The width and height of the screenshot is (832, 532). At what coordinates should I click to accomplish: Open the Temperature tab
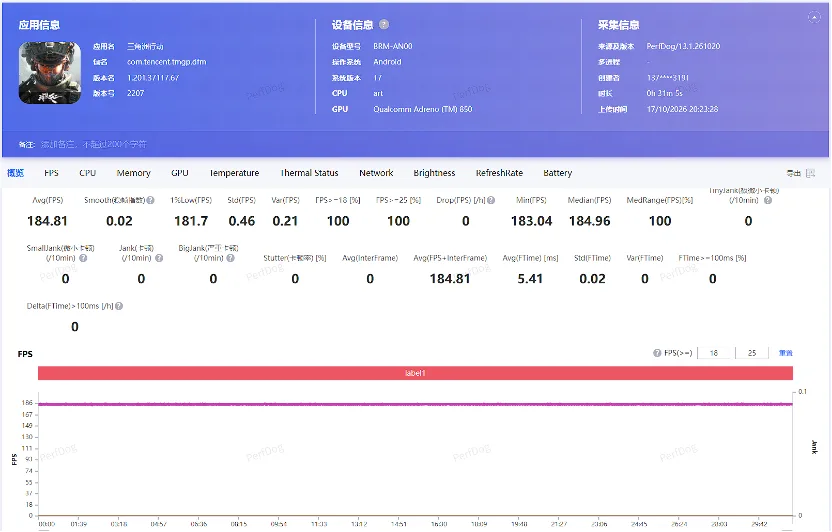(234, 173)
